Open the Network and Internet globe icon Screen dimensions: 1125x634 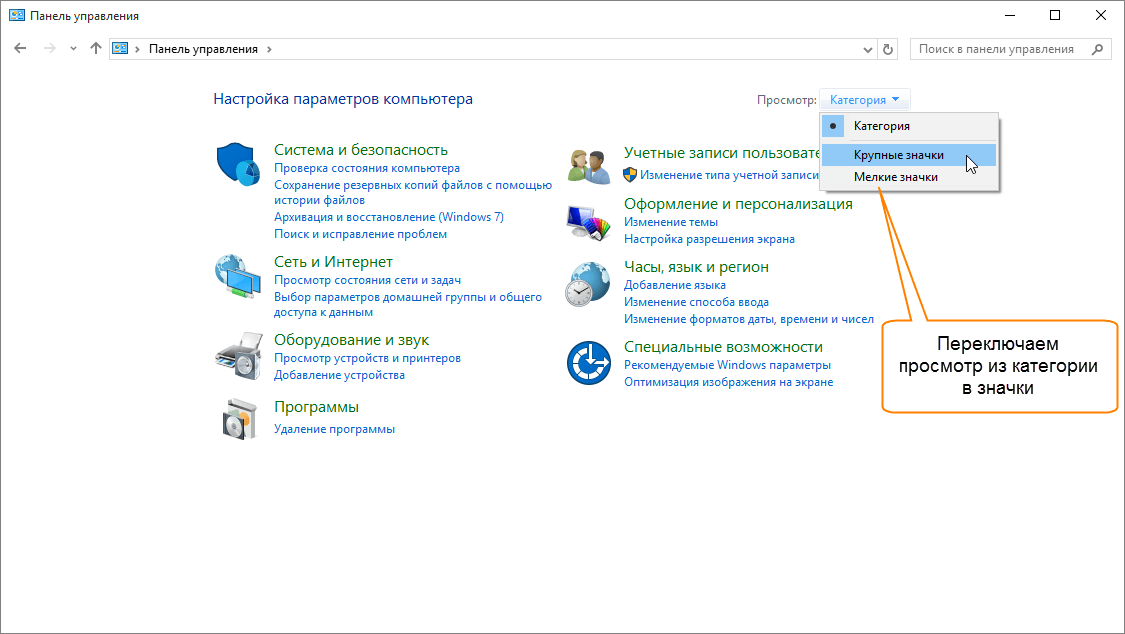(x=237, y=277)
